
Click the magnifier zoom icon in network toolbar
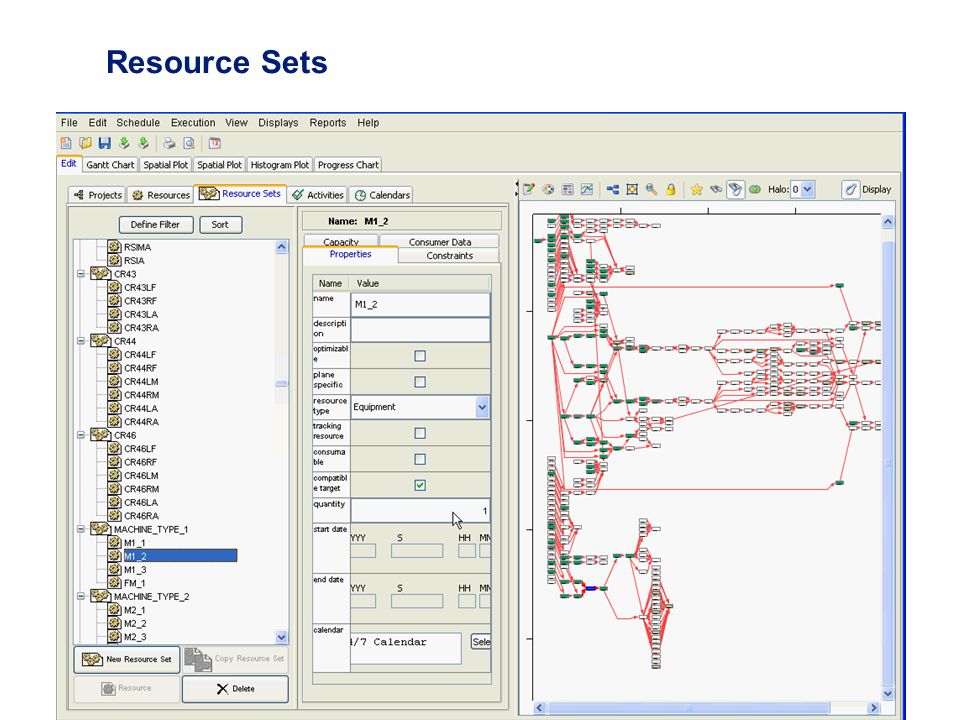pyautogui.click(x=651, y=189)
